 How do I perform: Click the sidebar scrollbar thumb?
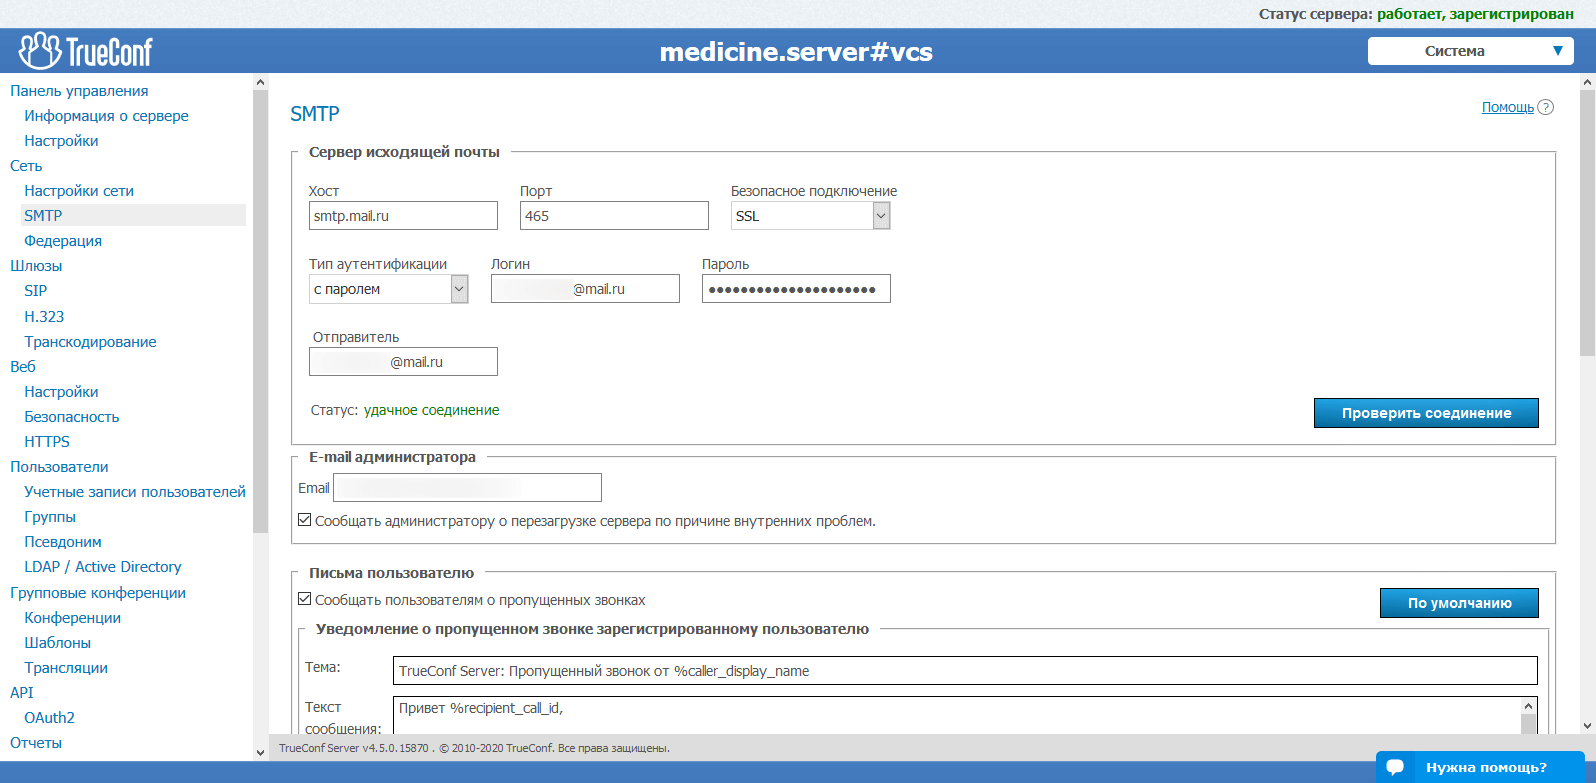[x=261, y=311]
